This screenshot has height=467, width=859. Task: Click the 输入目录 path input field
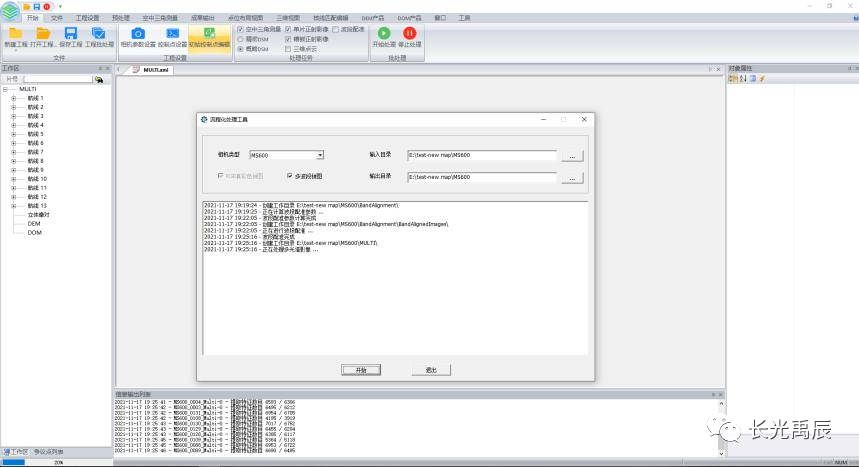(481, 155)
